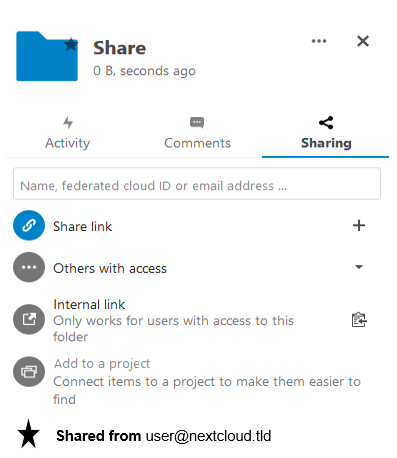Click the Others with access ellipsis icon
Viewport: 397px width, 458px height.
click(29, 267)
